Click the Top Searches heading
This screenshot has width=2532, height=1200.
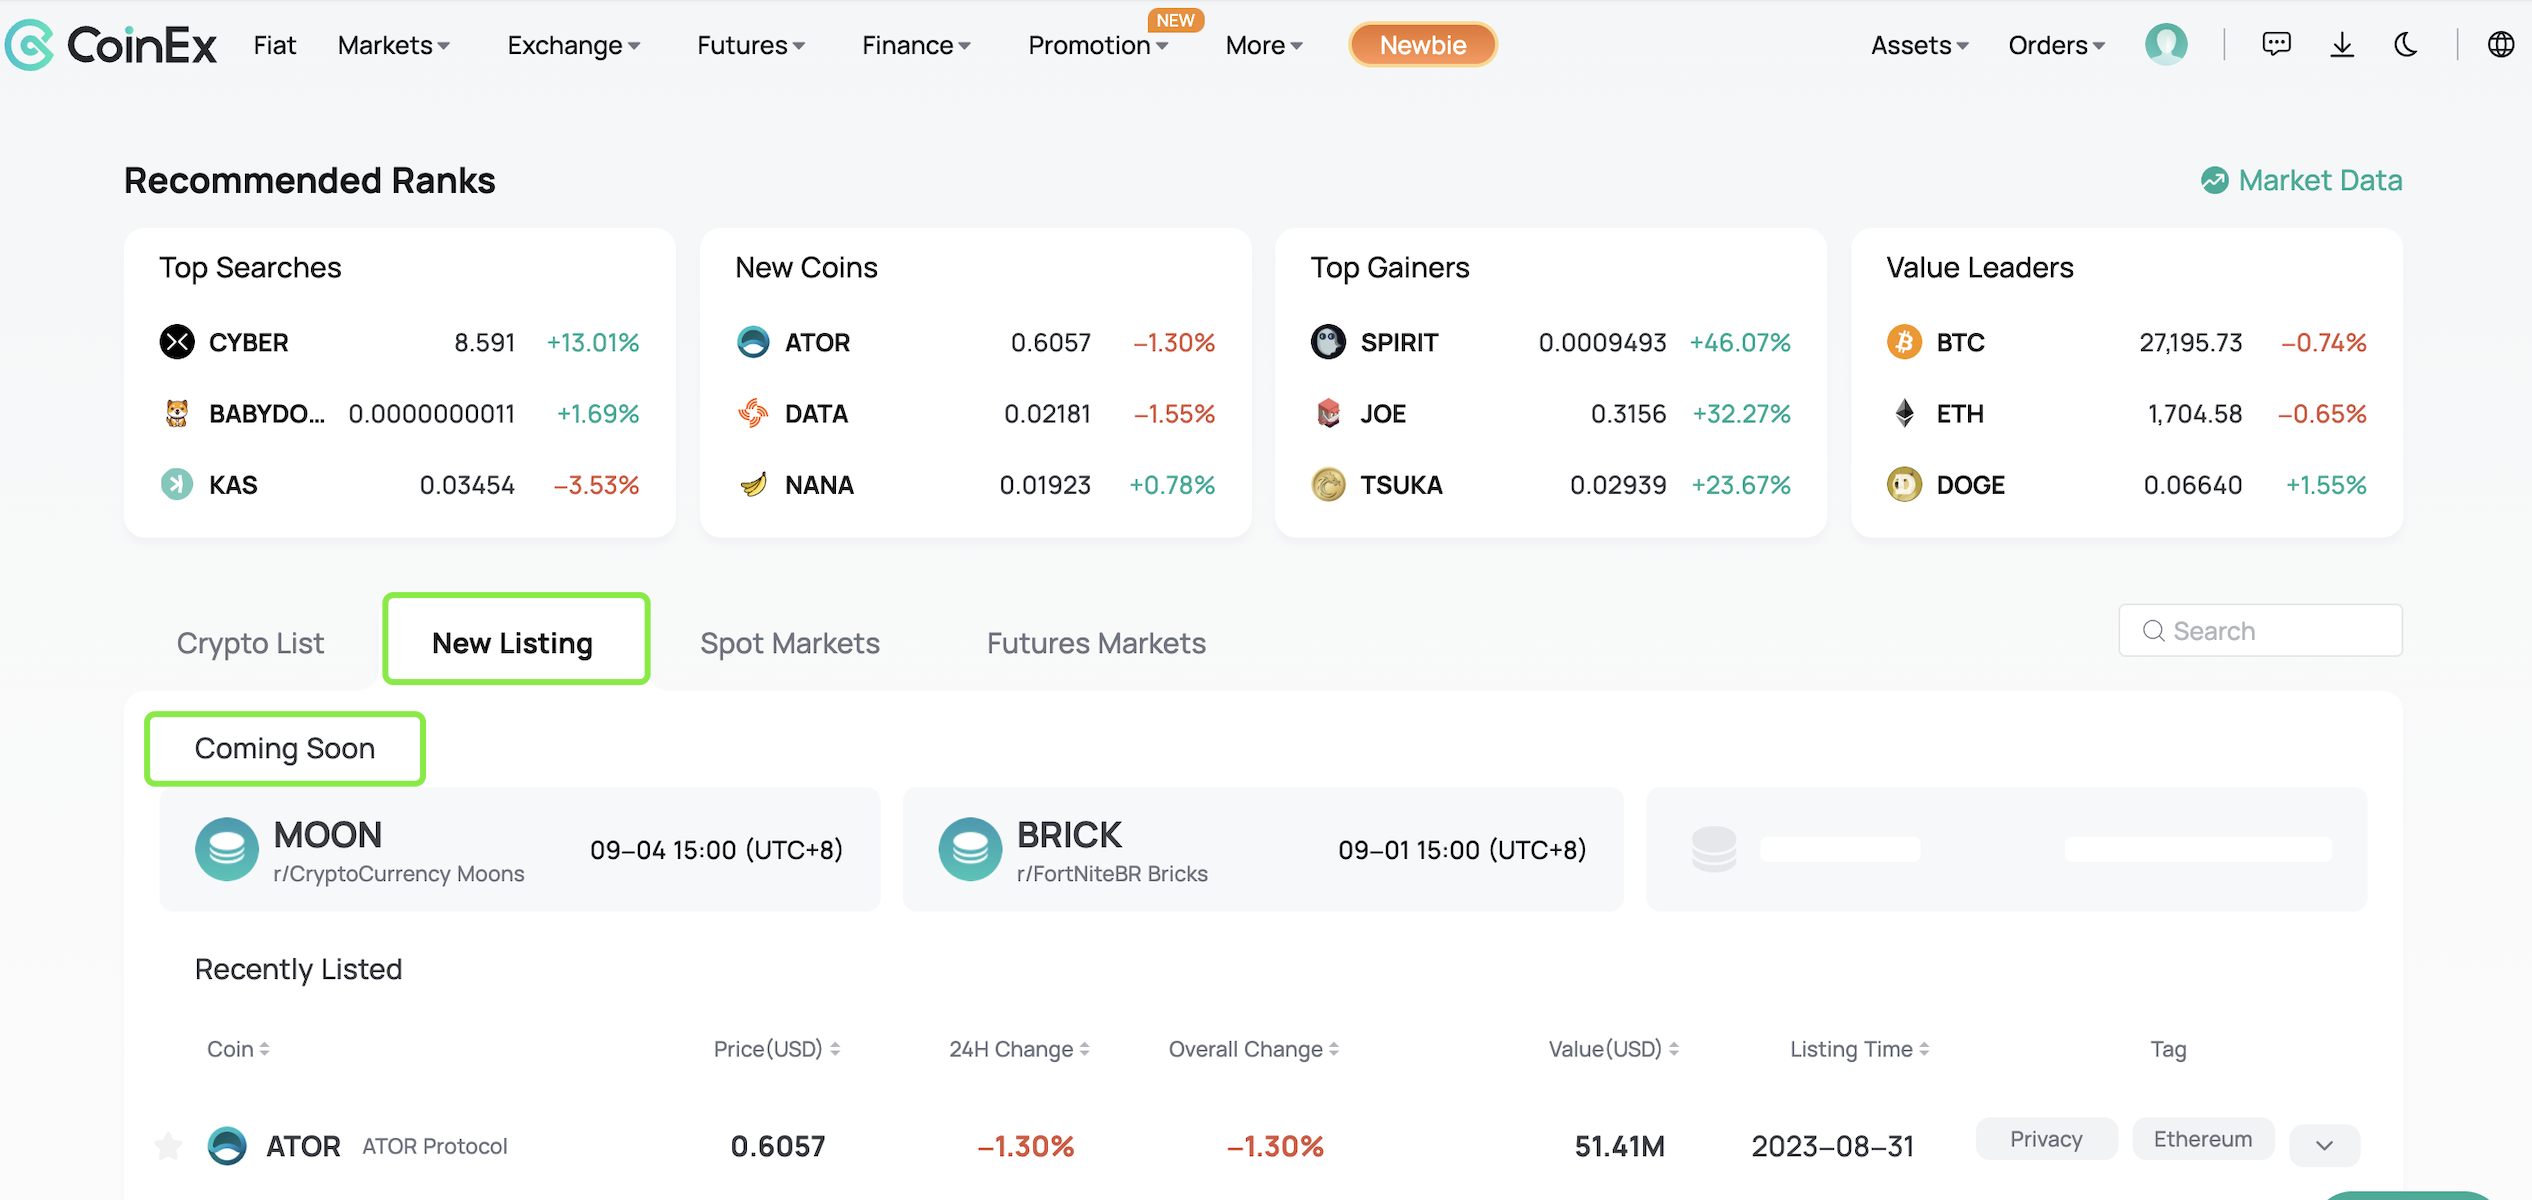250,267
